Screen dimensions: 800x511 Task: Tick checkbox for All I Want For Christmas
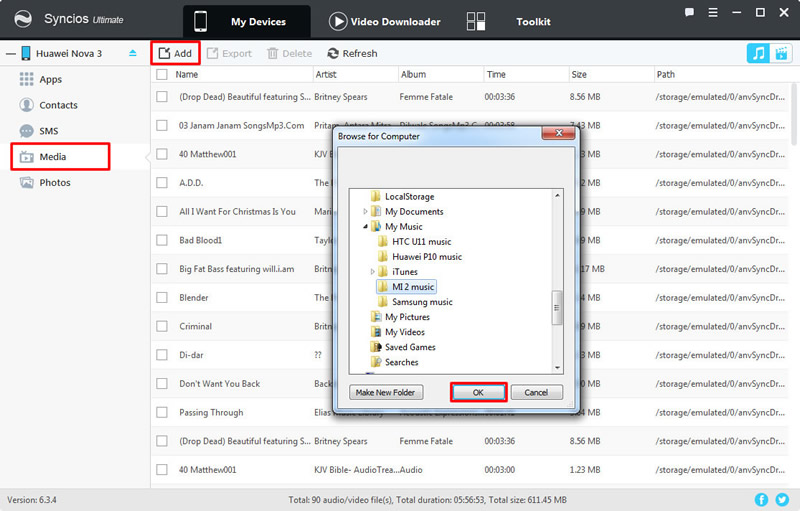pyautogui.click(x=162, y=211)
